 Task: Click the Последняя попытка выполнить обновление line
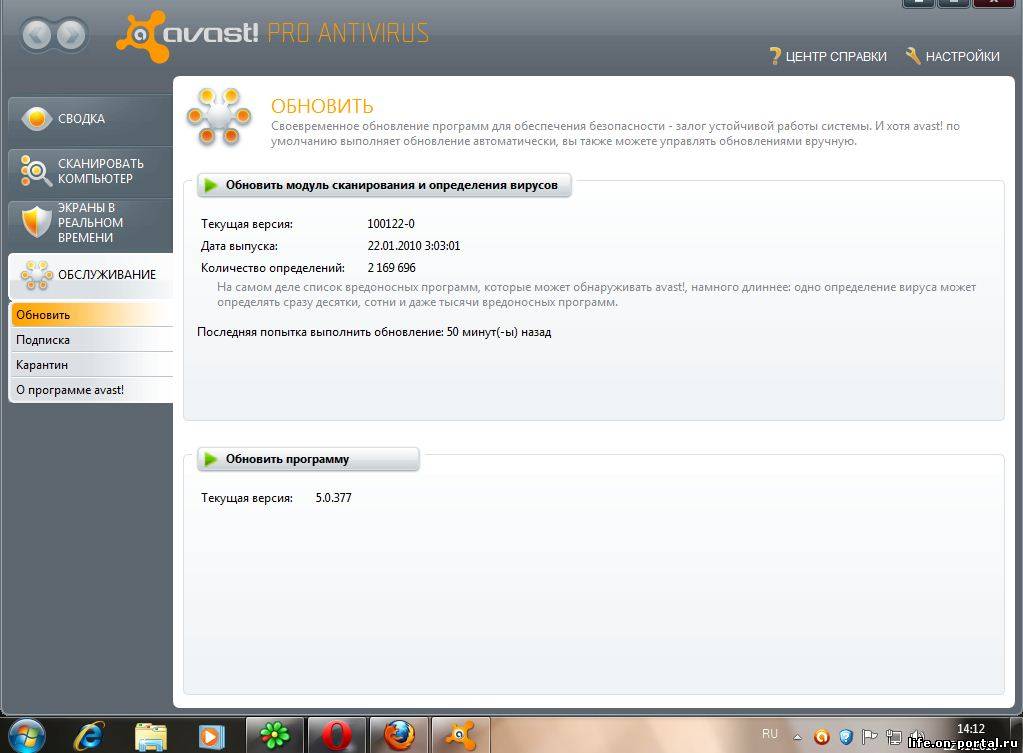point(374,332)
